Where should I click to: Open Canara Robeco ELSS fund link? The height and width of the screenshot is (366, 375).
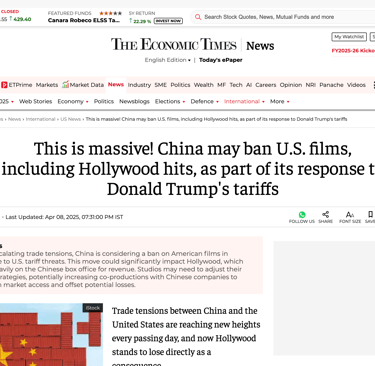[x=84, y=20]
